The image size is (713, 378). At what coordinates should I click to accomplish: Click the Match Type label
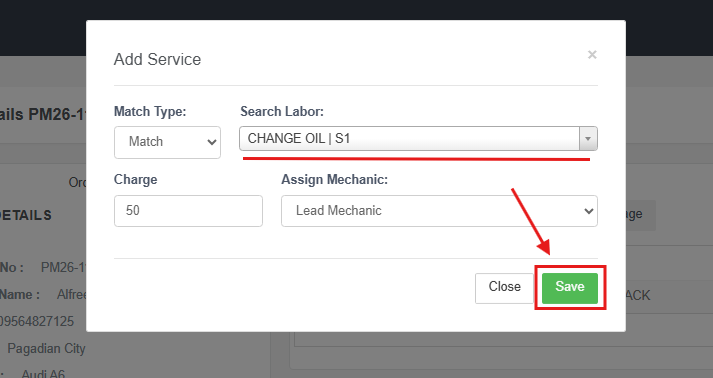(x=150, y=111)
